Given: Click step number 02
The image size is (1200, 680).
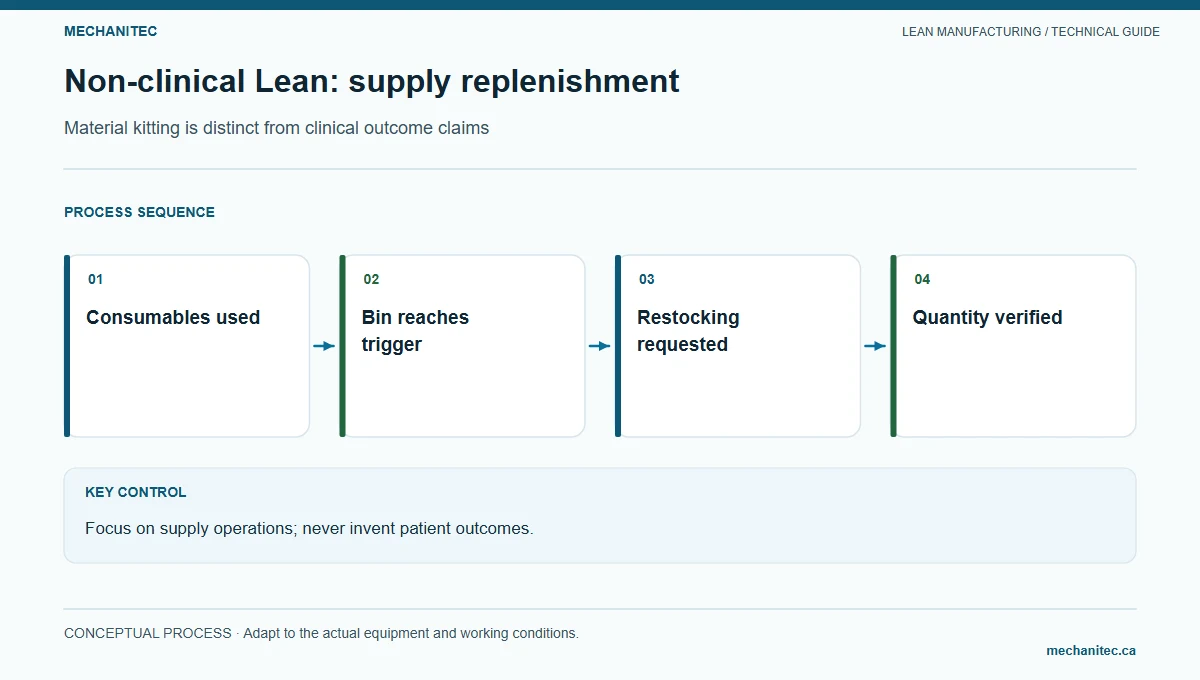Looking at the screenshot, I should point(371,279).
